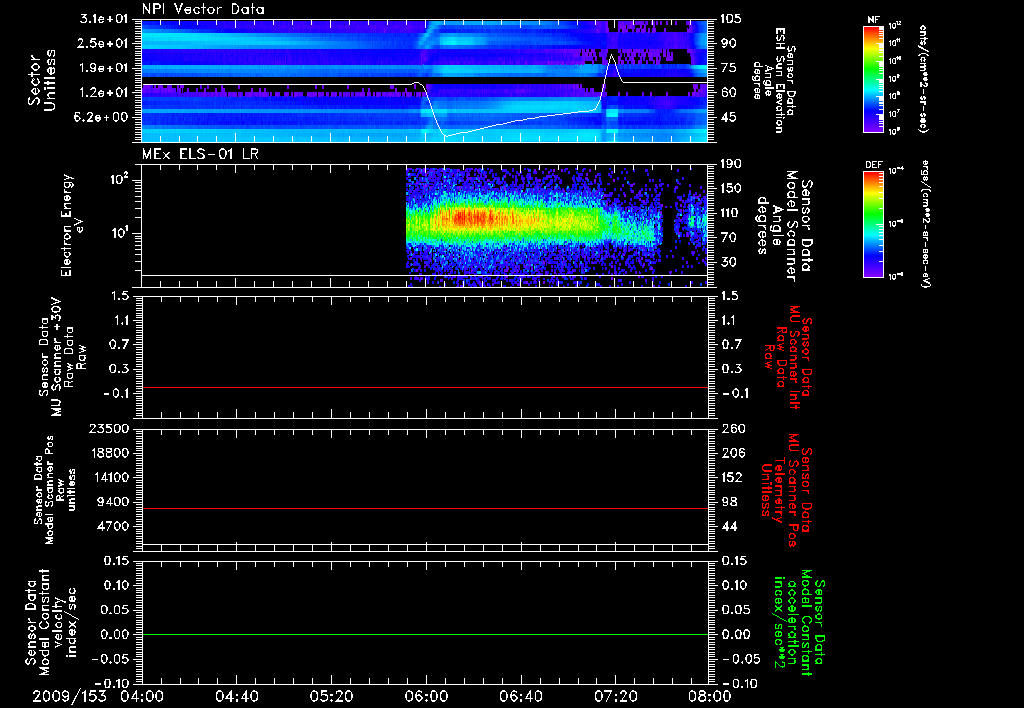This screenshot has height=708, width=1024.
Task: Click the '07:20' time axis label
Action: pyautogui.click(x=615, y=696)
